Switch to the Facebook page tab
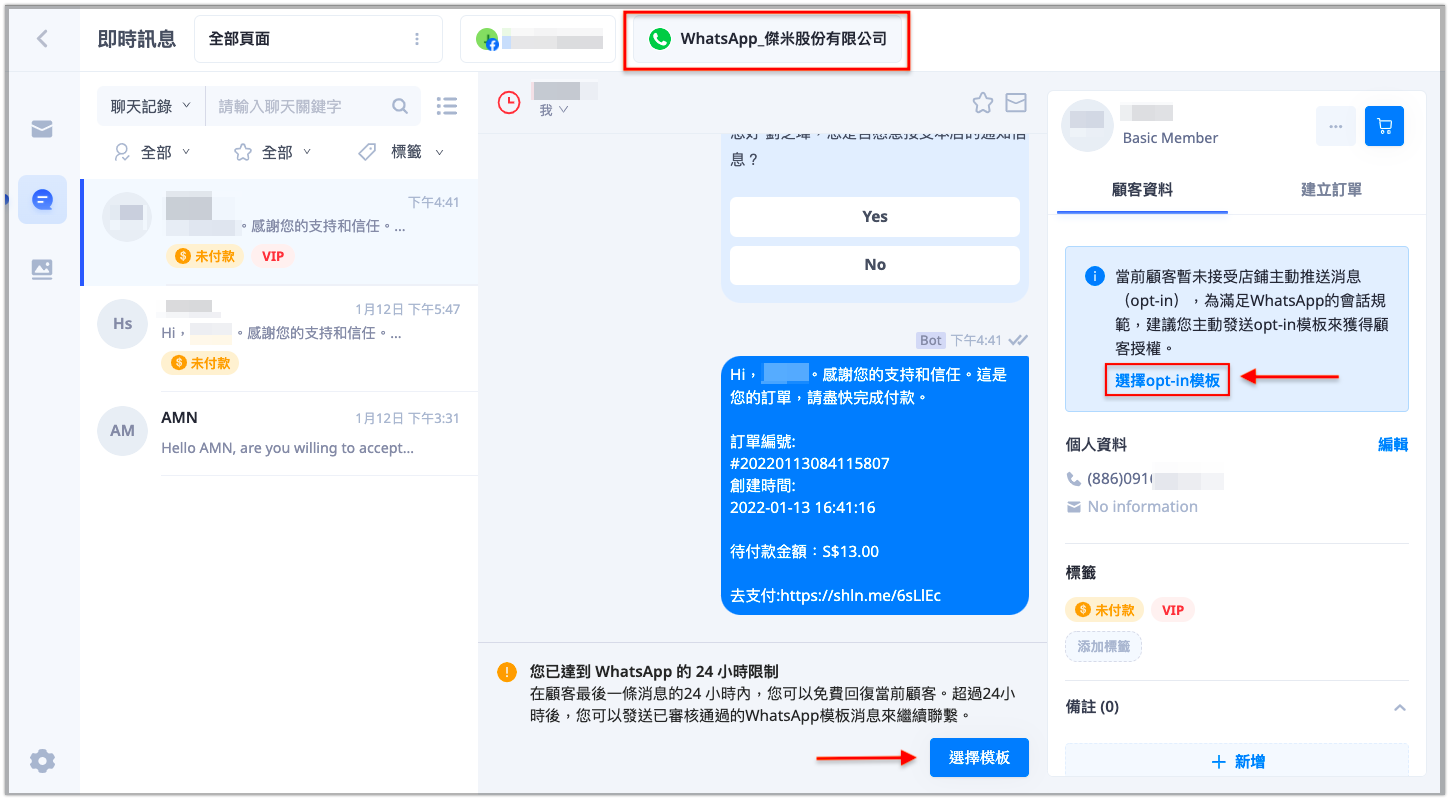The width and height of the screenshot is (1450, 800). tap(538, 39)
